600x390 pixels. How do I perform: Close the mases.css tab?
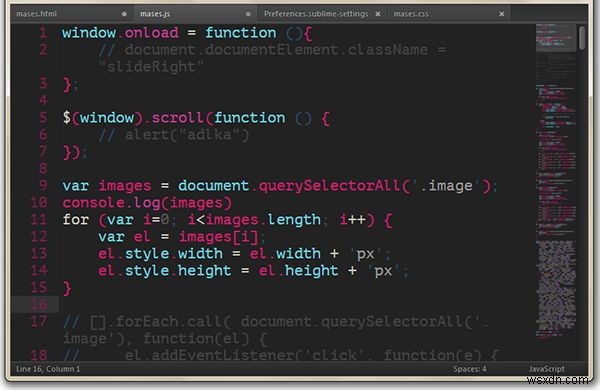pos(502,14)
